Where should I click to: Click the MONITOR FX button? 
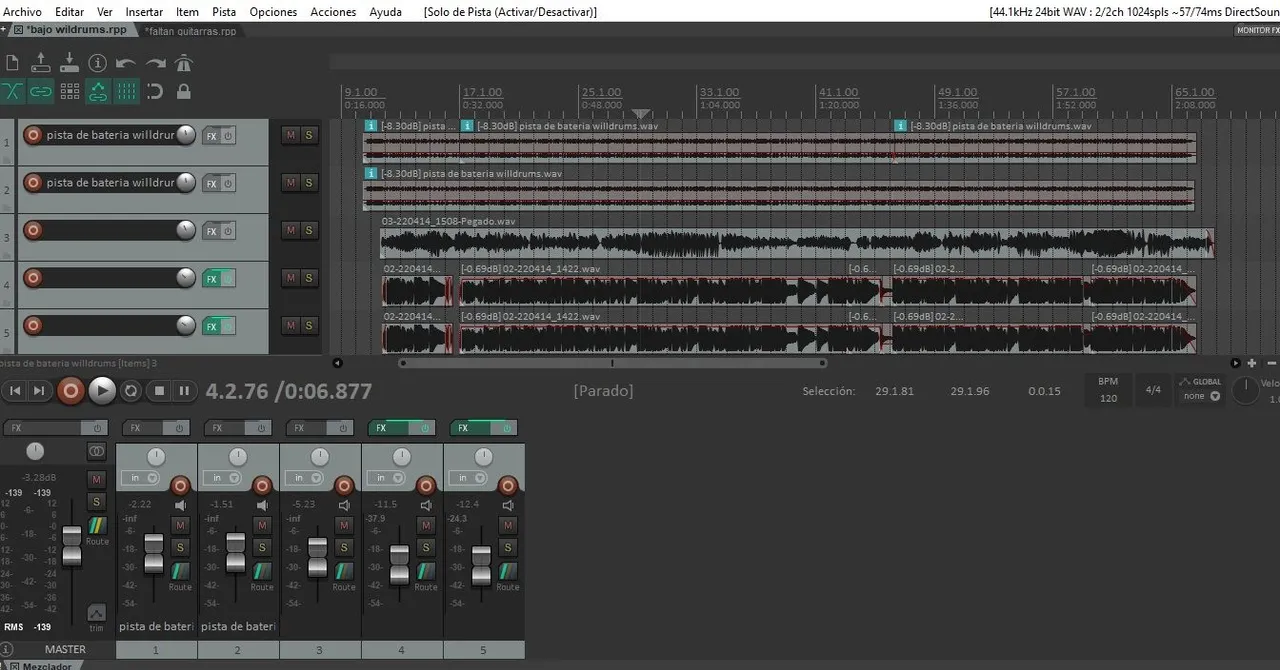1257,31
